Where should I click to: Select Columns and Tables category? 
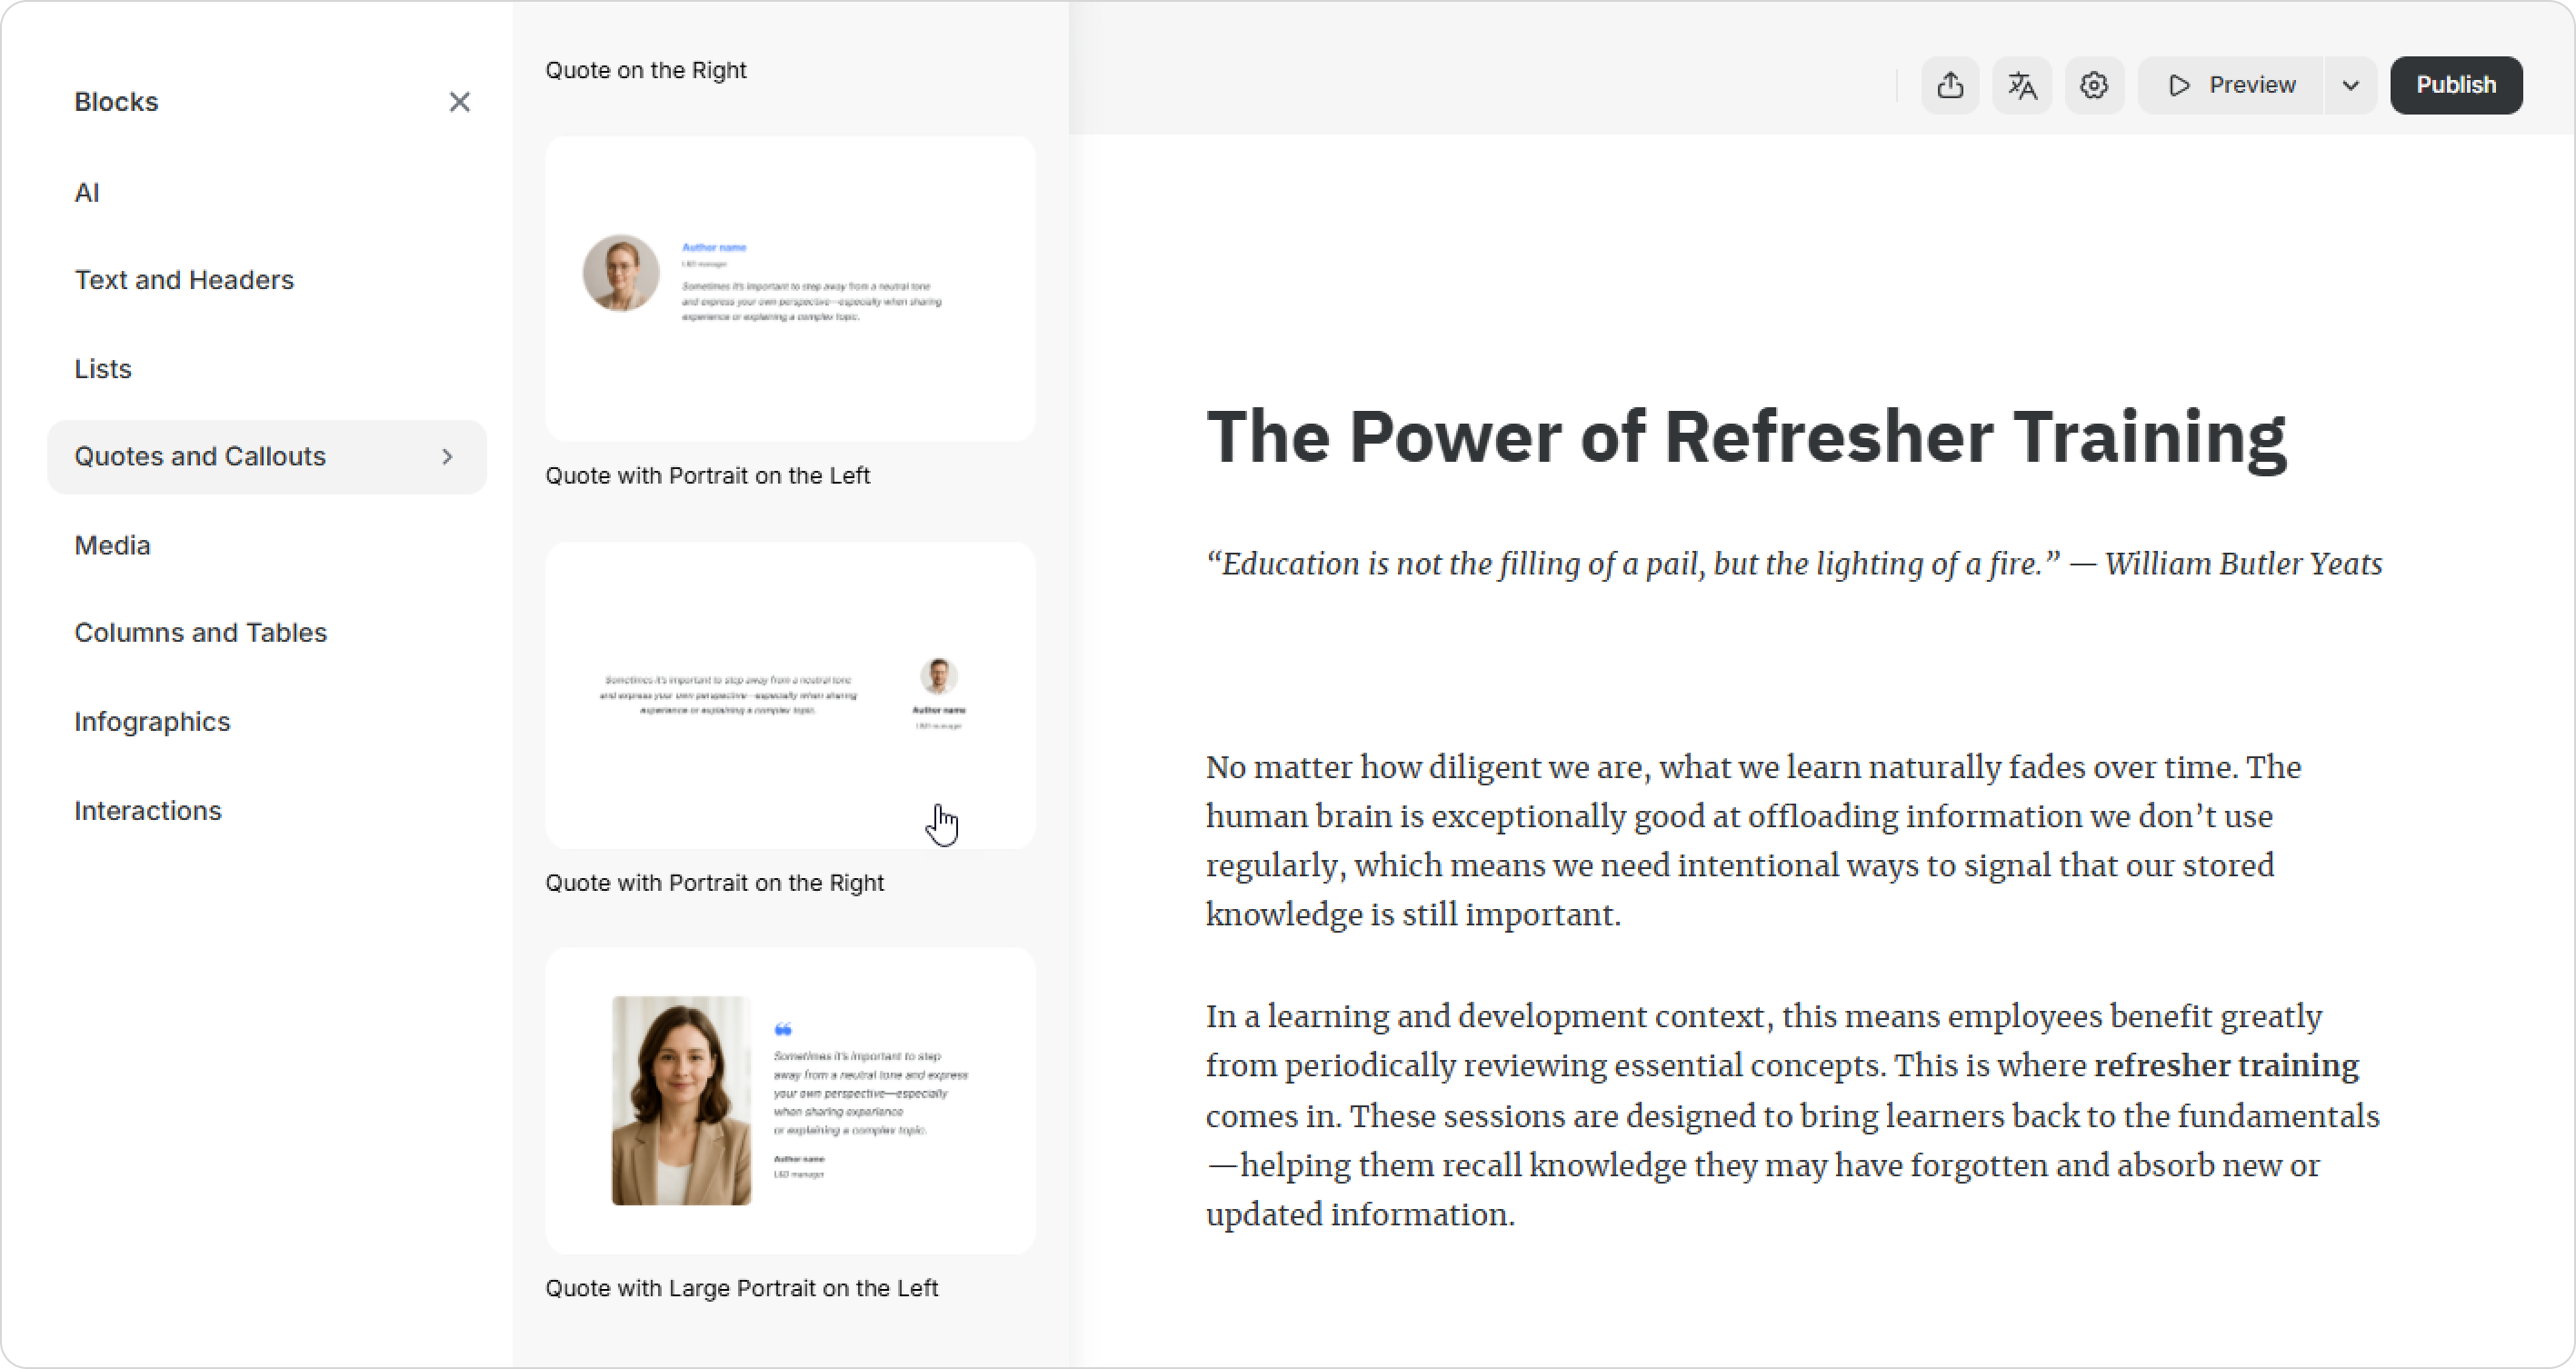[200, 633]
